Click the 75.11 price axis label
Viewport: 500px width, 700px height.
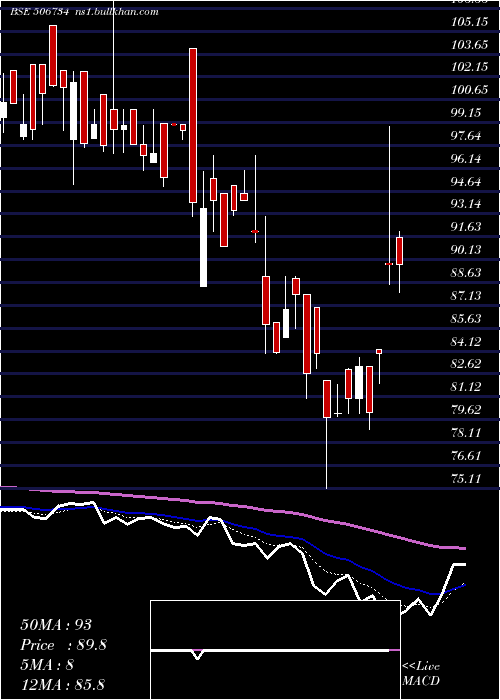467,478
